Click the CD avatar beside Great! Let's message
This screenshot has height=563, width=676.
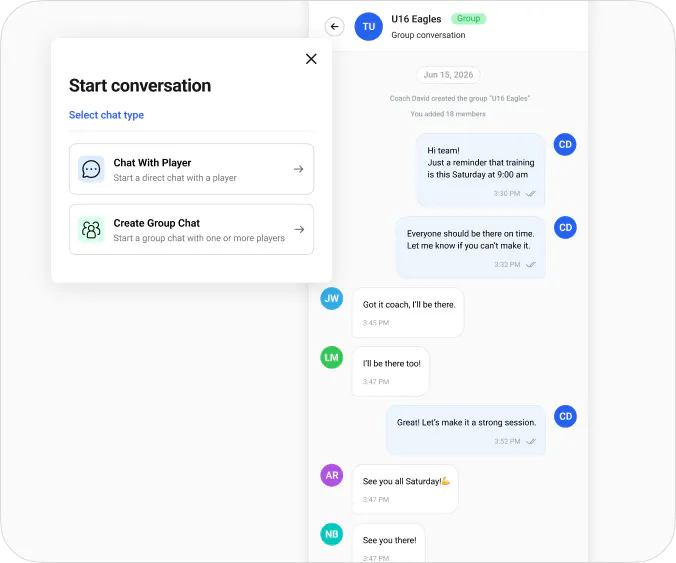(x=565, y=416)
